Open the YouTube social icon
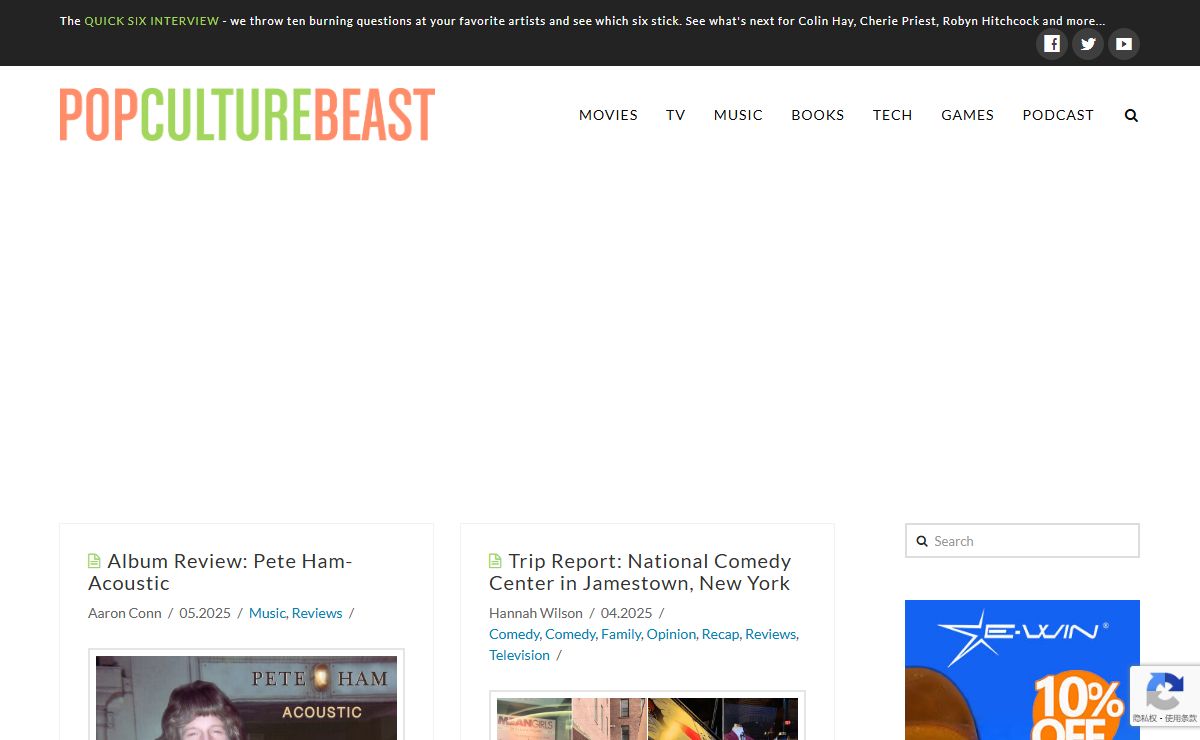The width and height of the screenshot is (1200, 740). [1124, 44]
